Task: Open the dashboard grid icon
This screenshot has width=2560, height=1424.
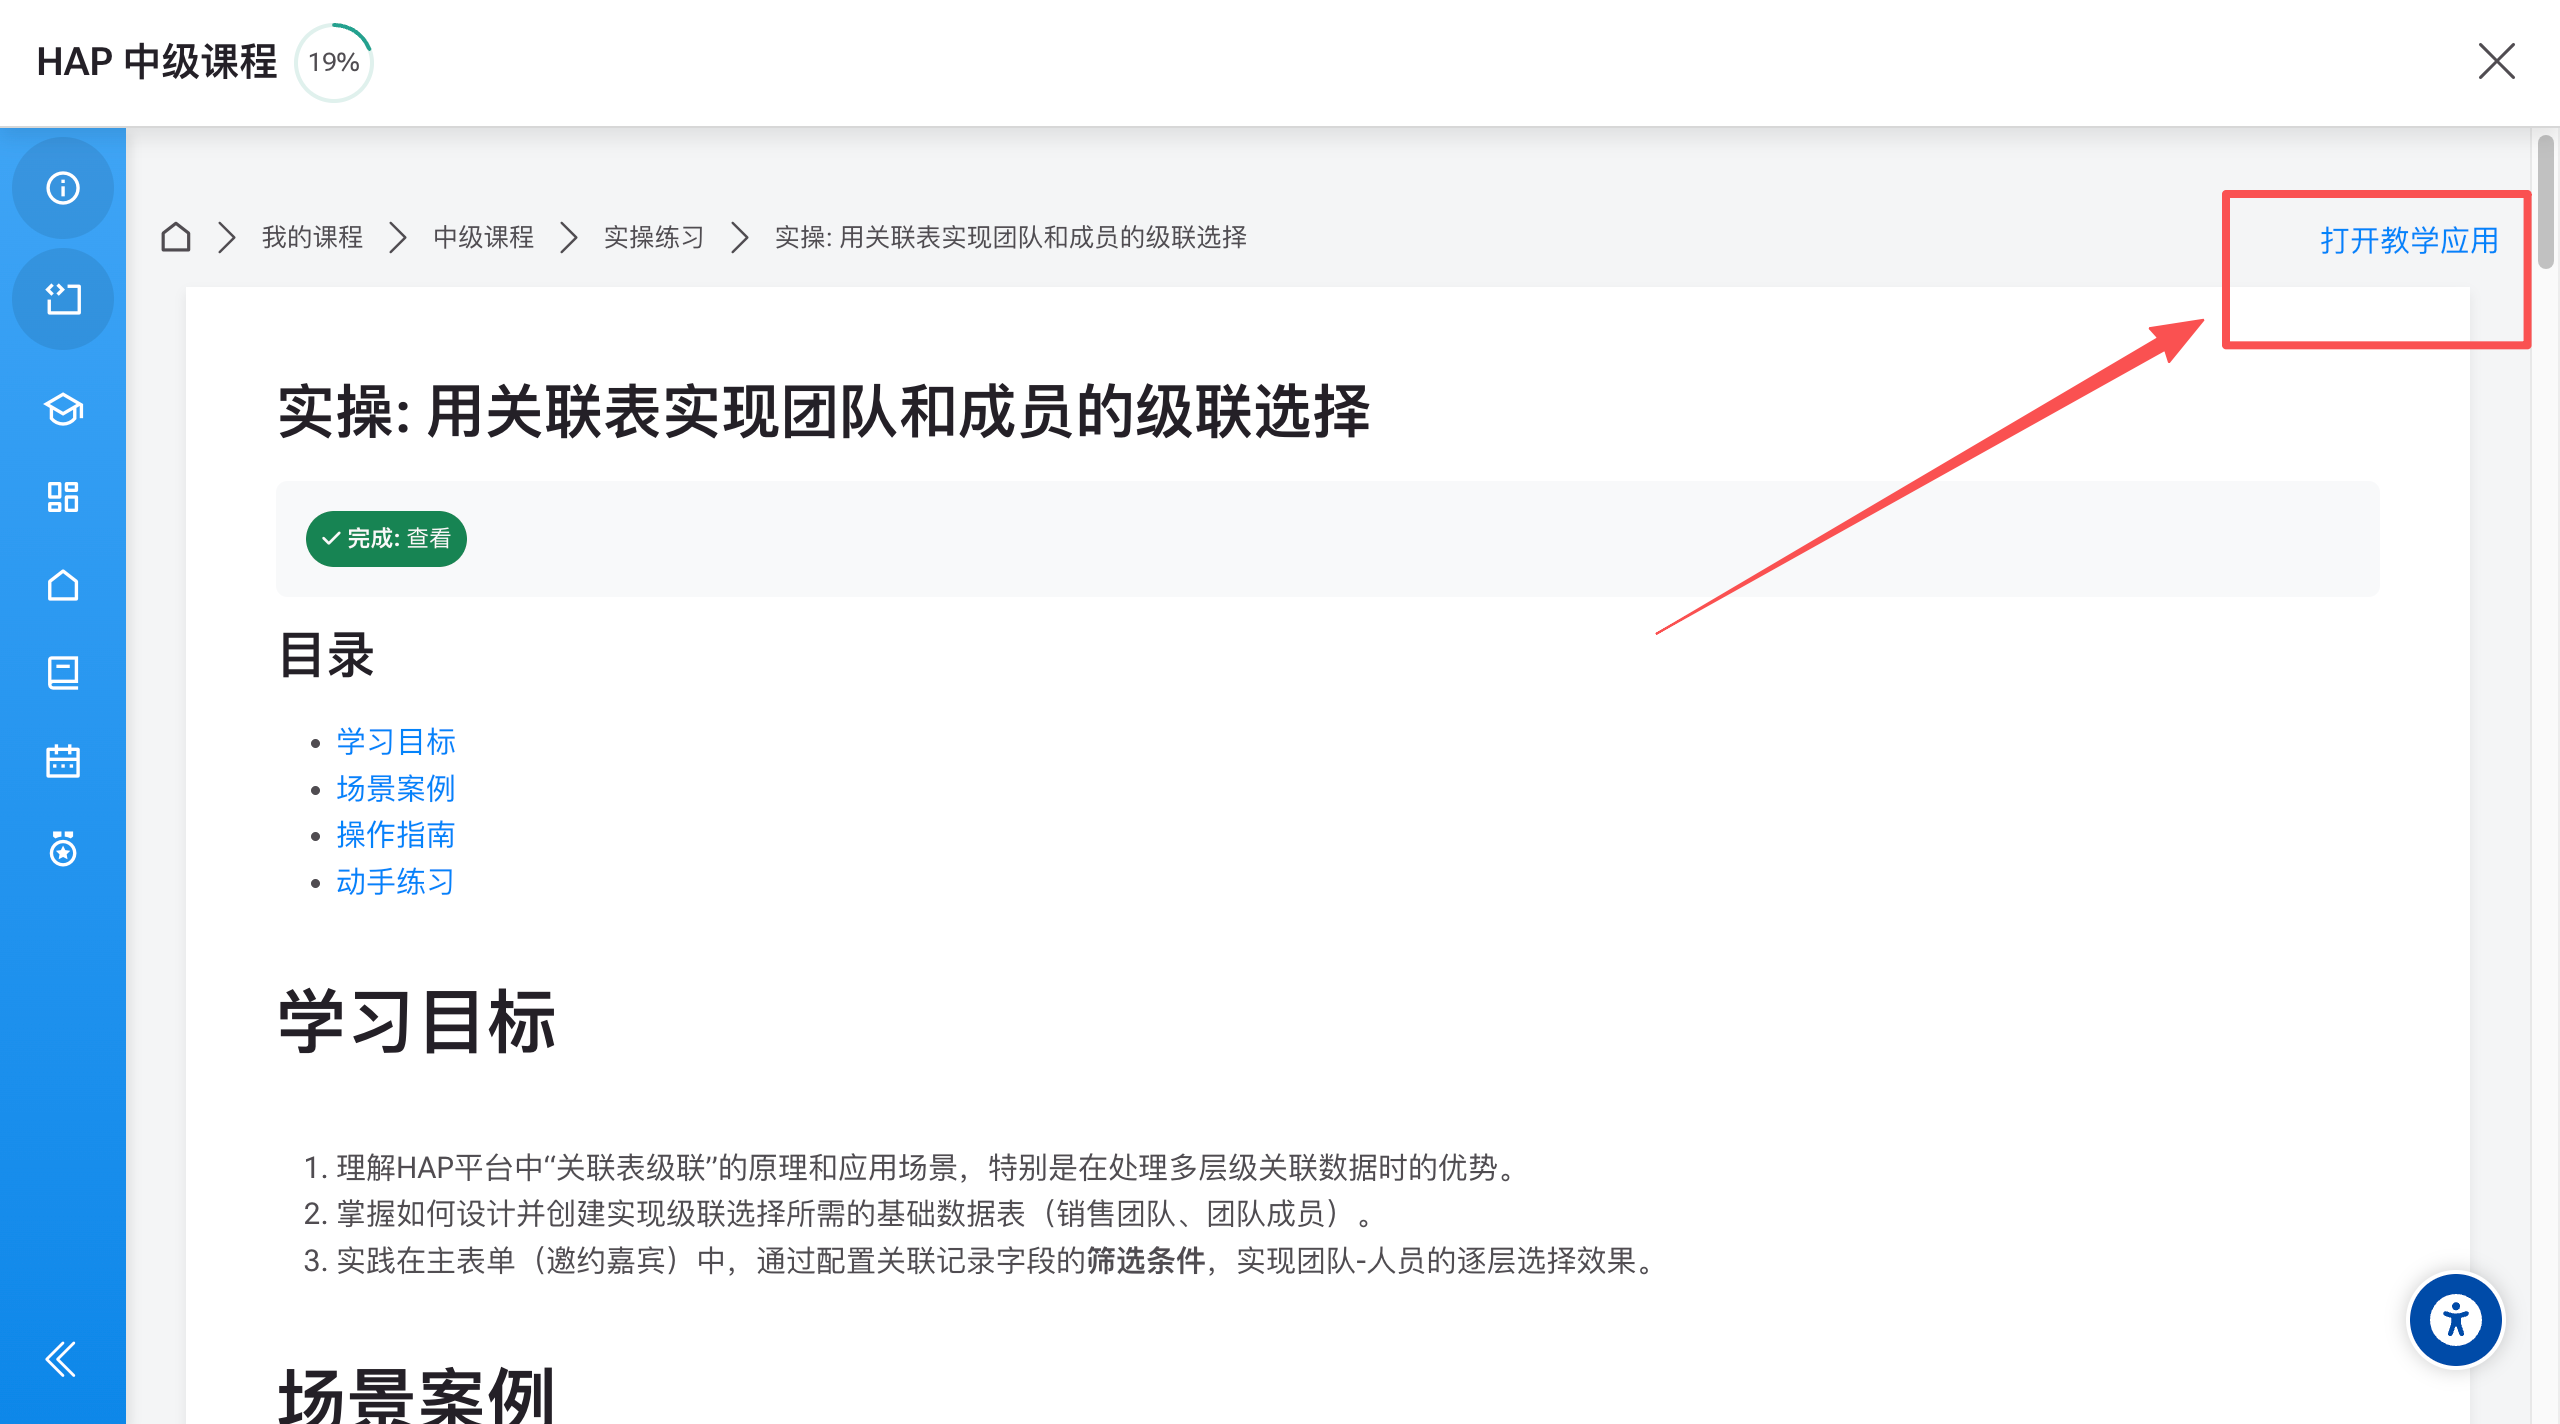Action: tap(63, 497)
